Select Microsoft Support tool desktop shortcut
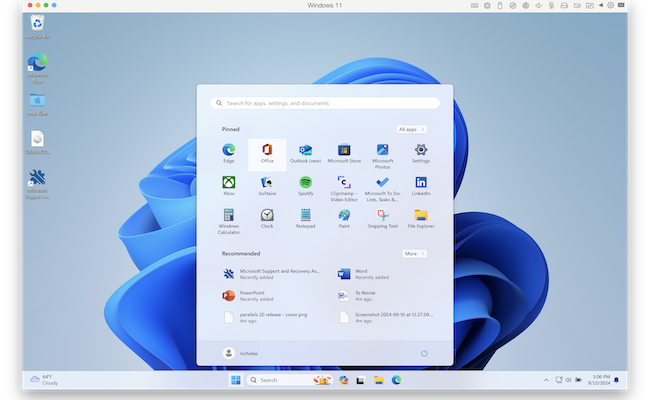650x400 pixels. click(x=37, y=184)
